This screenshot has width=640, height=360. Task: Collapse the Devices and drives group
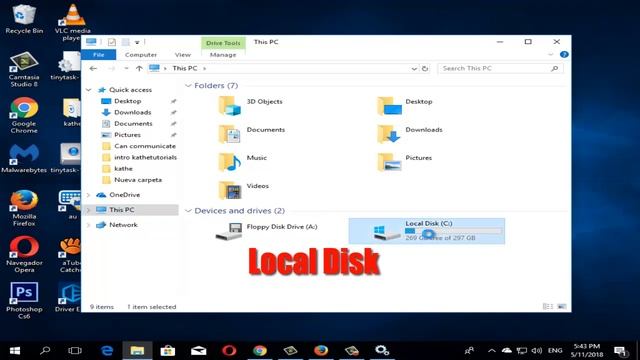[x=188, y=211]
